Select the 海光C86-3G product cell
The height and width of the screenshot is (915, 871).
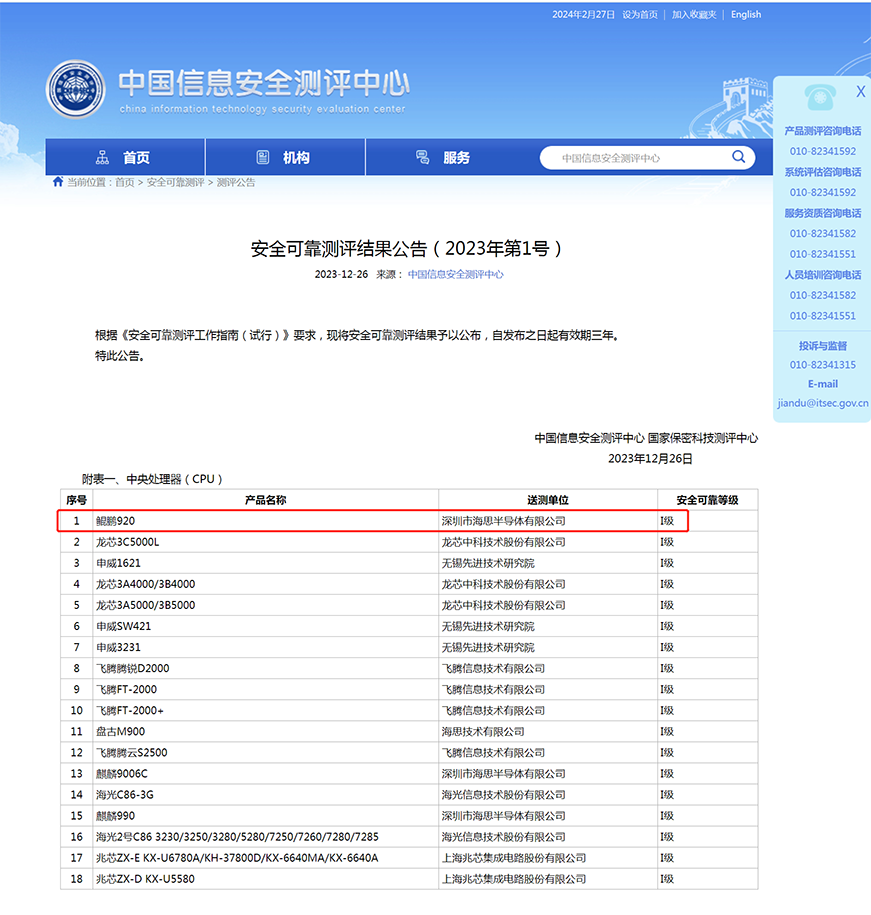(265, 795)
